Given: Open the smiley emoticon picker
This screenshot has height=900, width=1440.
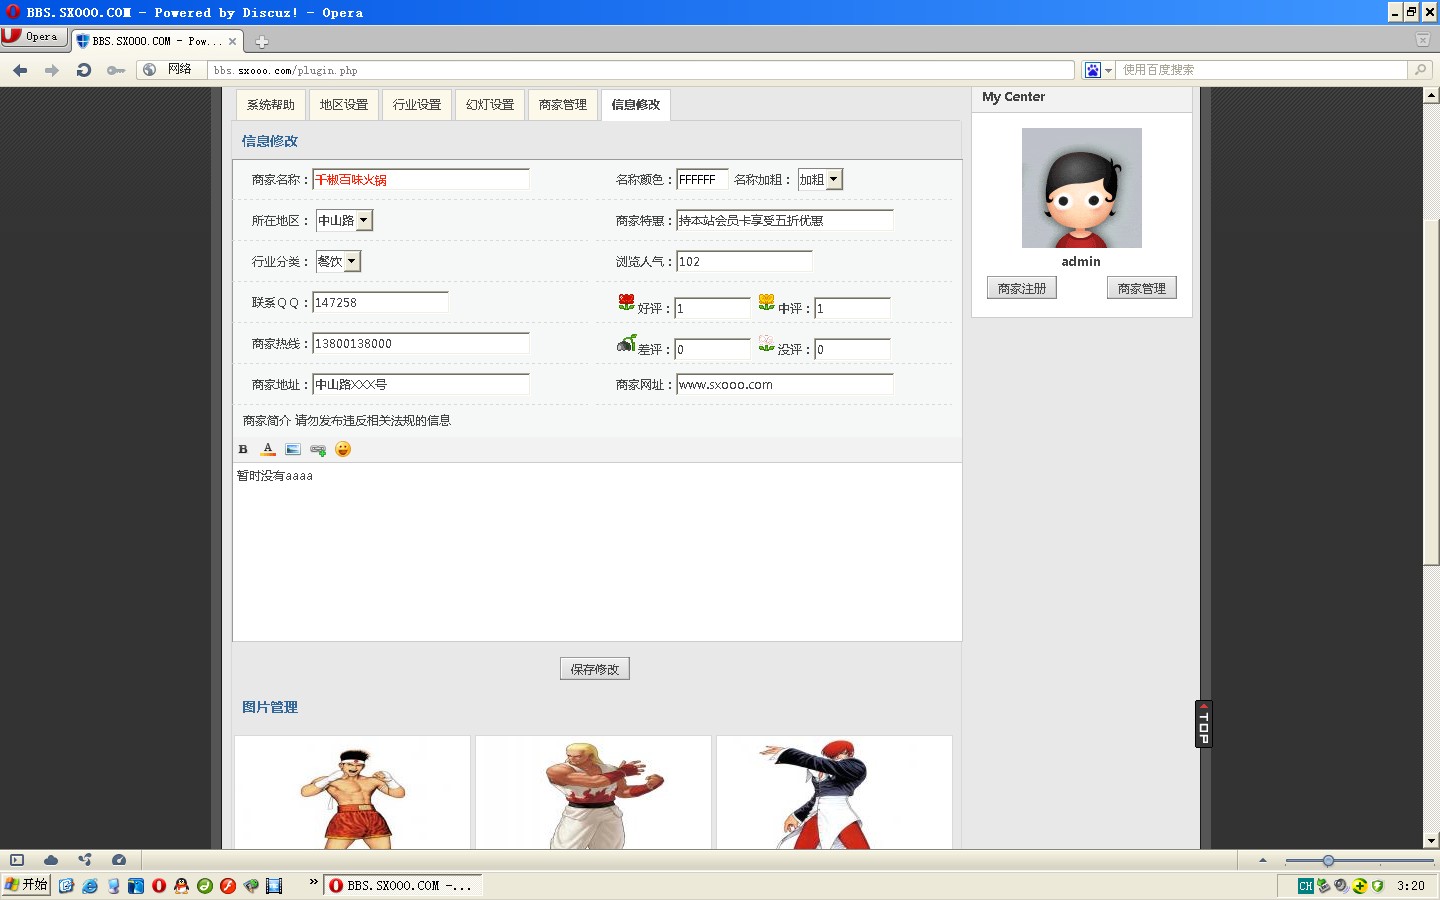Looking at the screenshot, I should [343, 449].
